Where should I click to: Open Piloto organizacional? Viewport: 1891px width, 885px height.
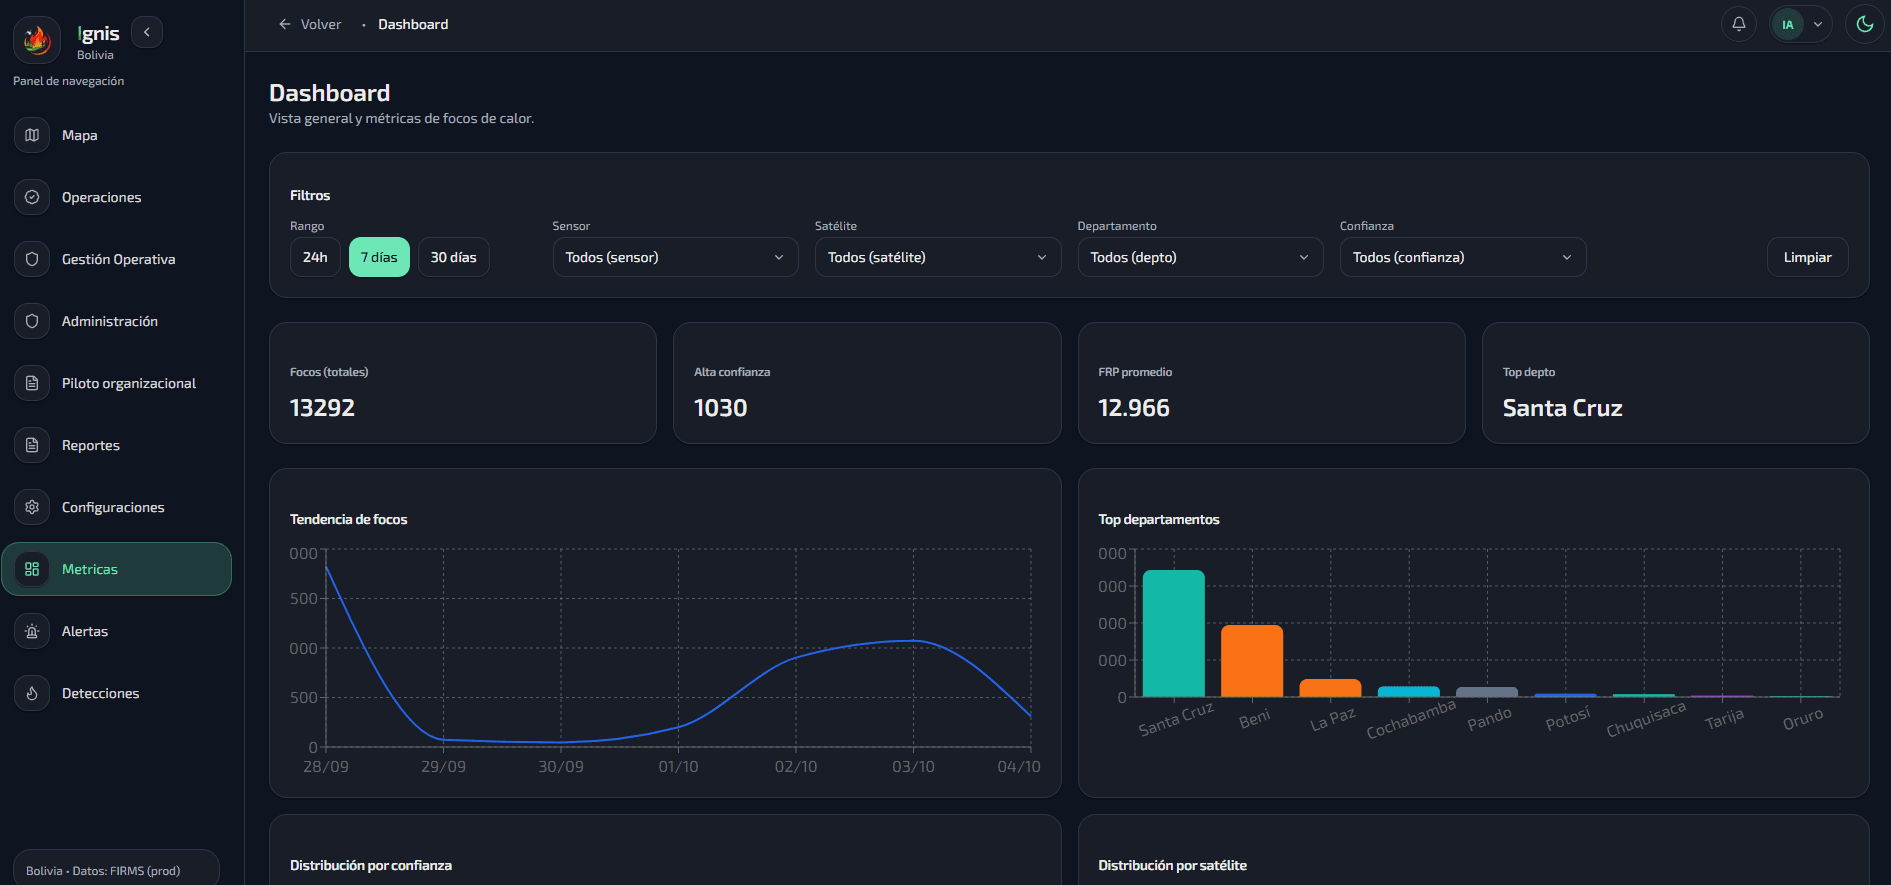pos(129,383)
